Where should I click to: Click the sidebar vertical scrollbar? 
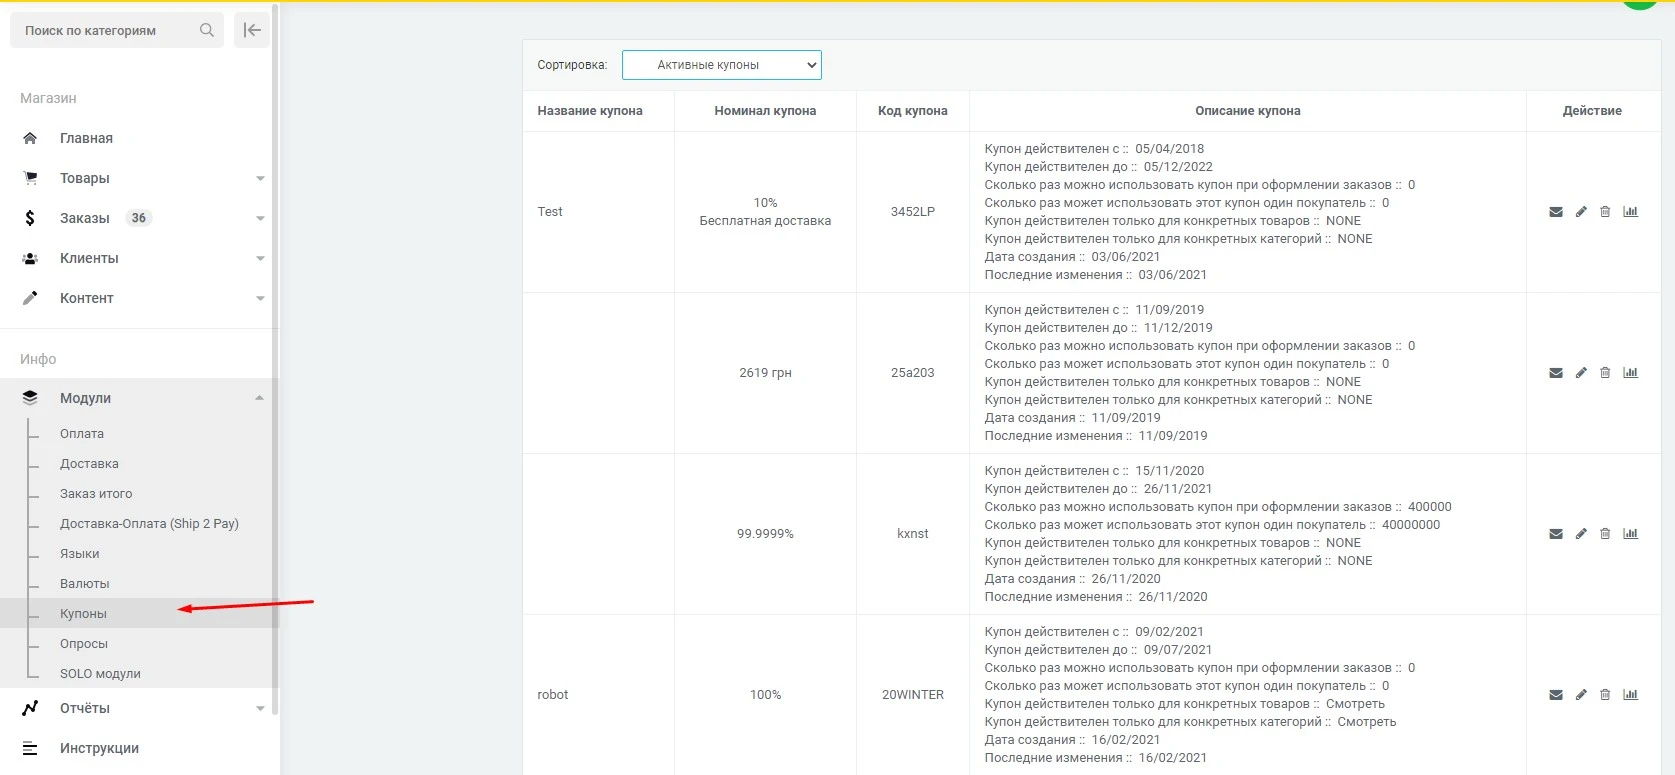pos(275,360)
